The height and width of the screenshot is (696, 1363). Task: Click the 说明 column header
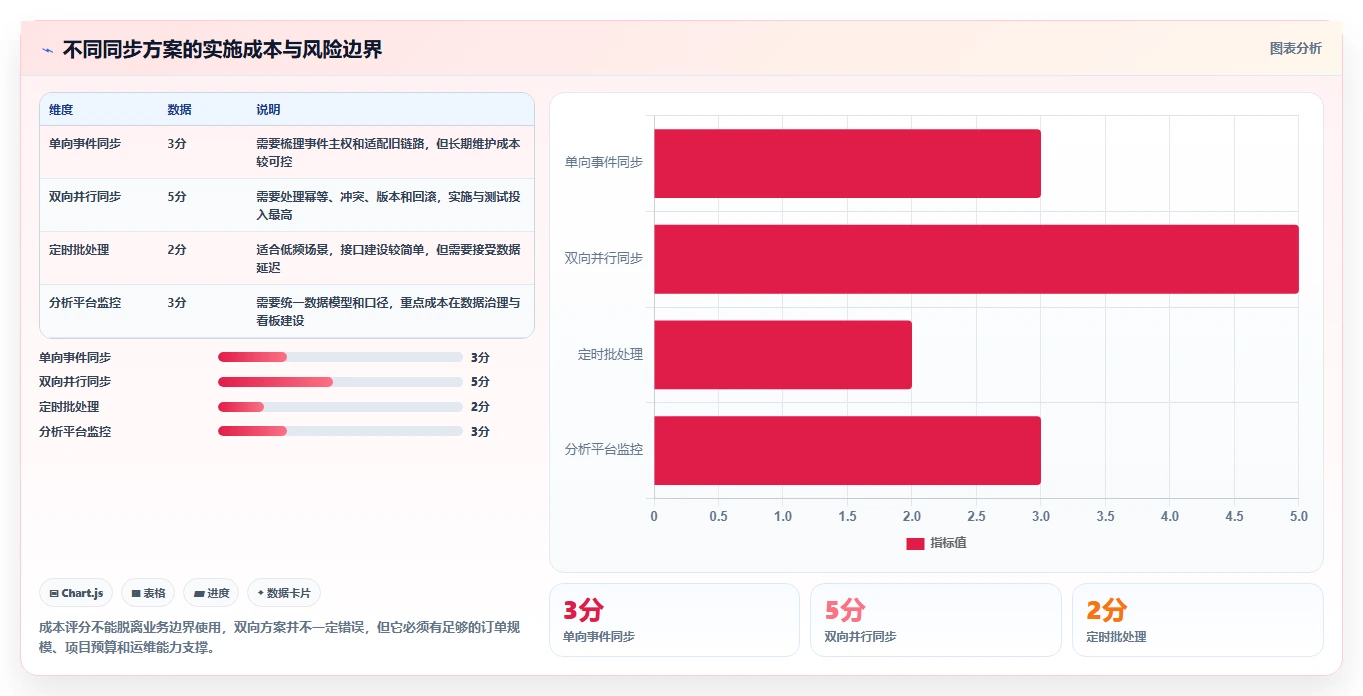(268, 110)
